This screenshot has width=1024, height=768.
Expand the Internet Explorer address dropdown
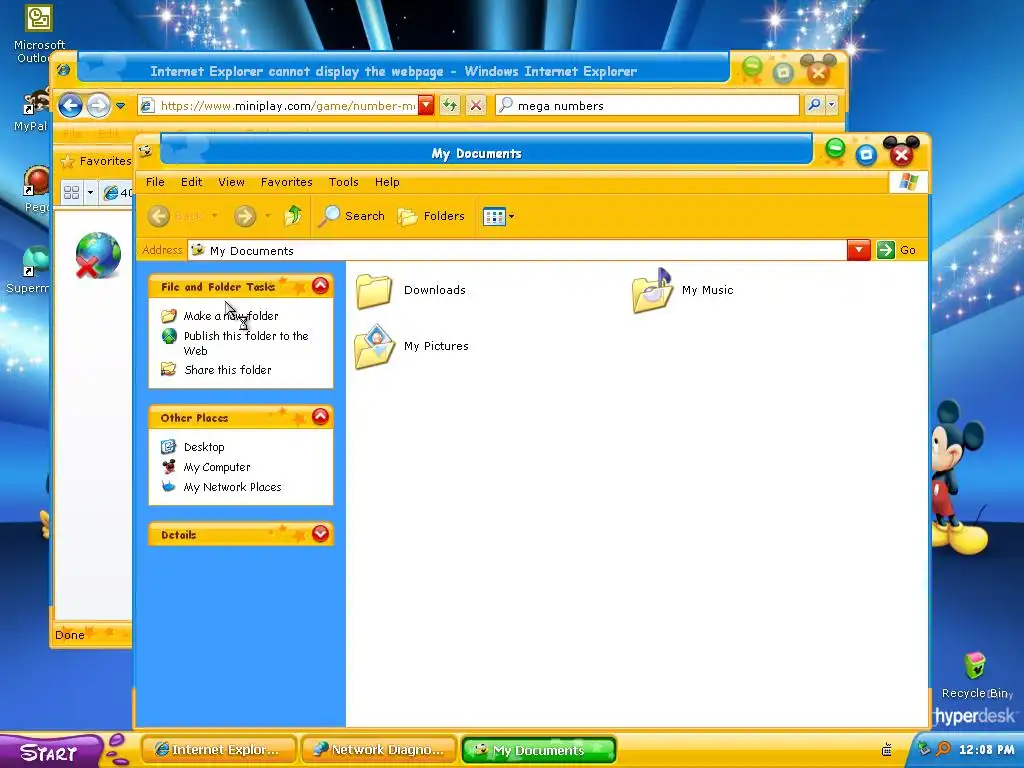(x=426, y=105)
